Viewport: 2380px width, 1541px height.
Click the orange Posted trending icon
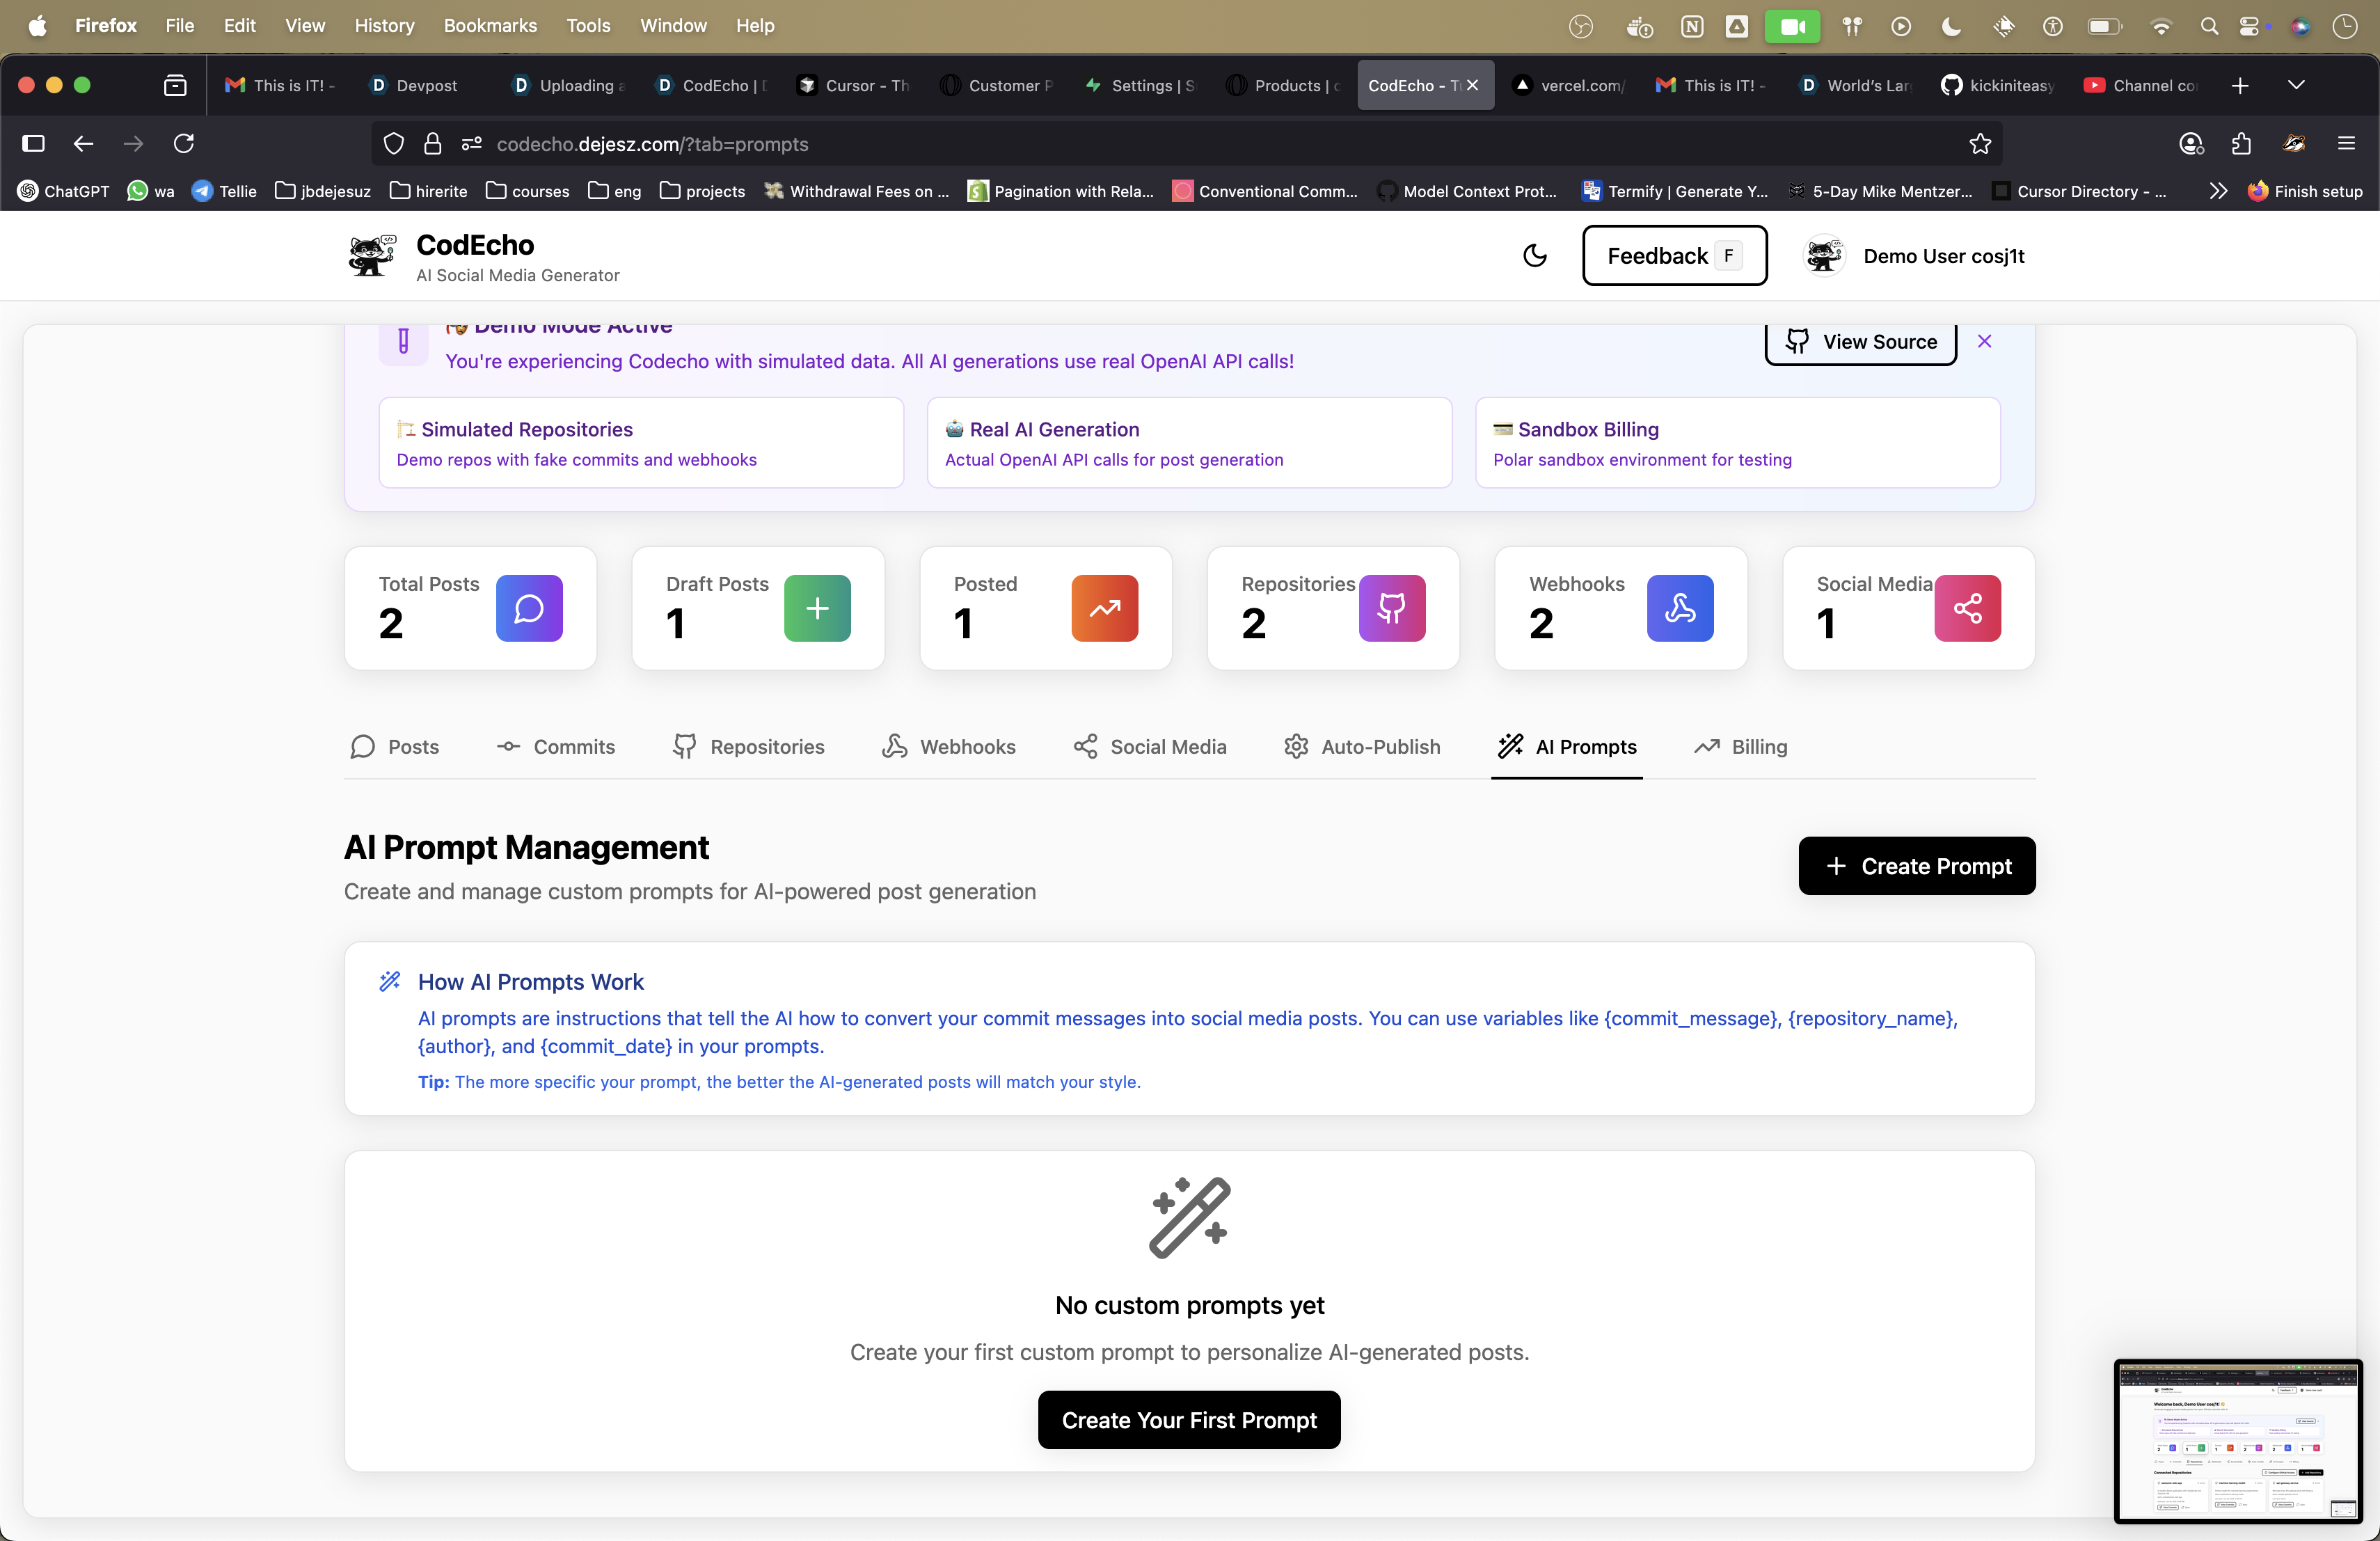coord(1104,608)
